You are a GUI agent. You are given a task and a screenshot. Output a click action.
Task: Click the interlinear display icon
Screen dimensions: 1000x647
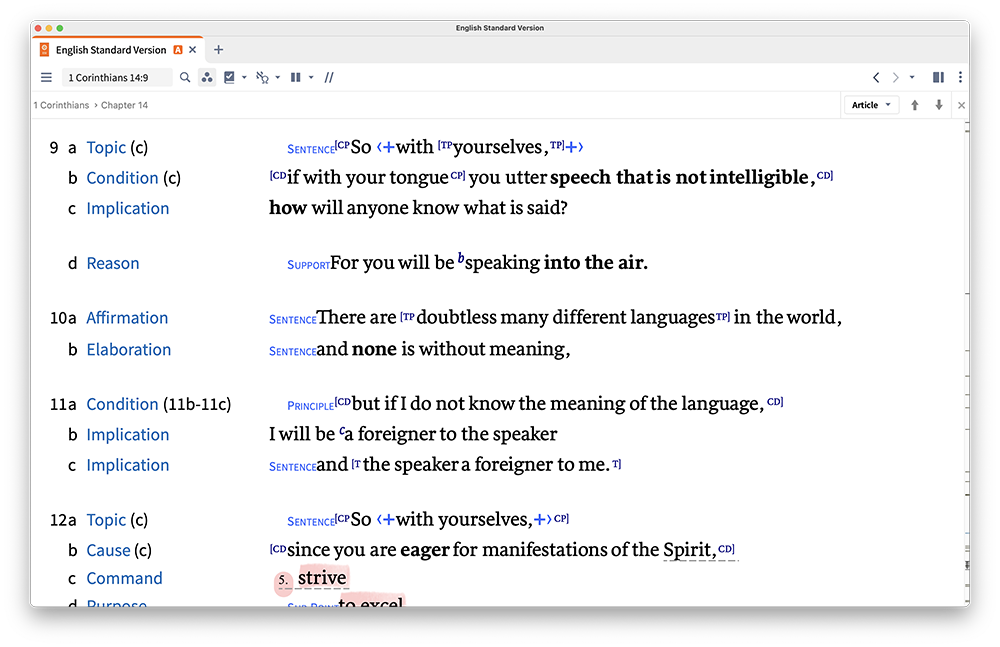262,78
